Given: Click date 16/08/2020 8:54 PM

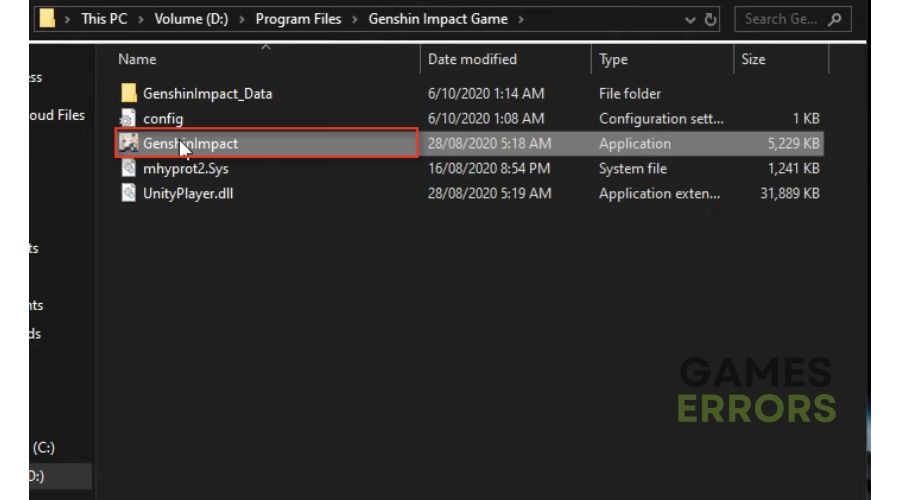Looking at the screenshot, I should pyautogui.click(x=488, y=168).
